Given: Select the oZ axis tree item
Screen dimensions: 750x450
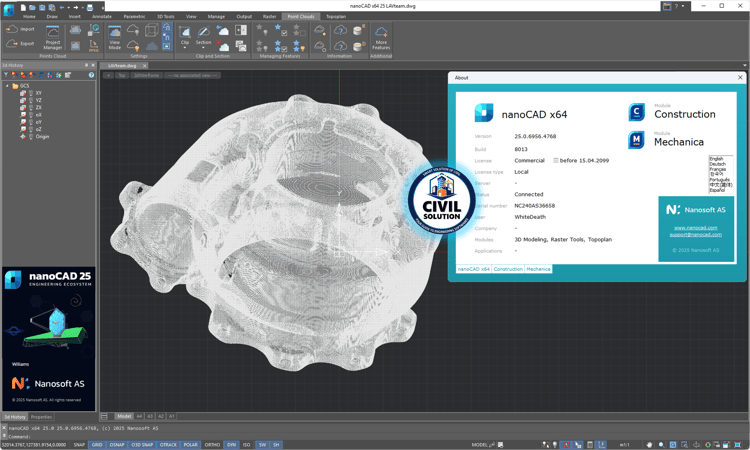Looking at the screenshot, I should click(x=39, y=129).
